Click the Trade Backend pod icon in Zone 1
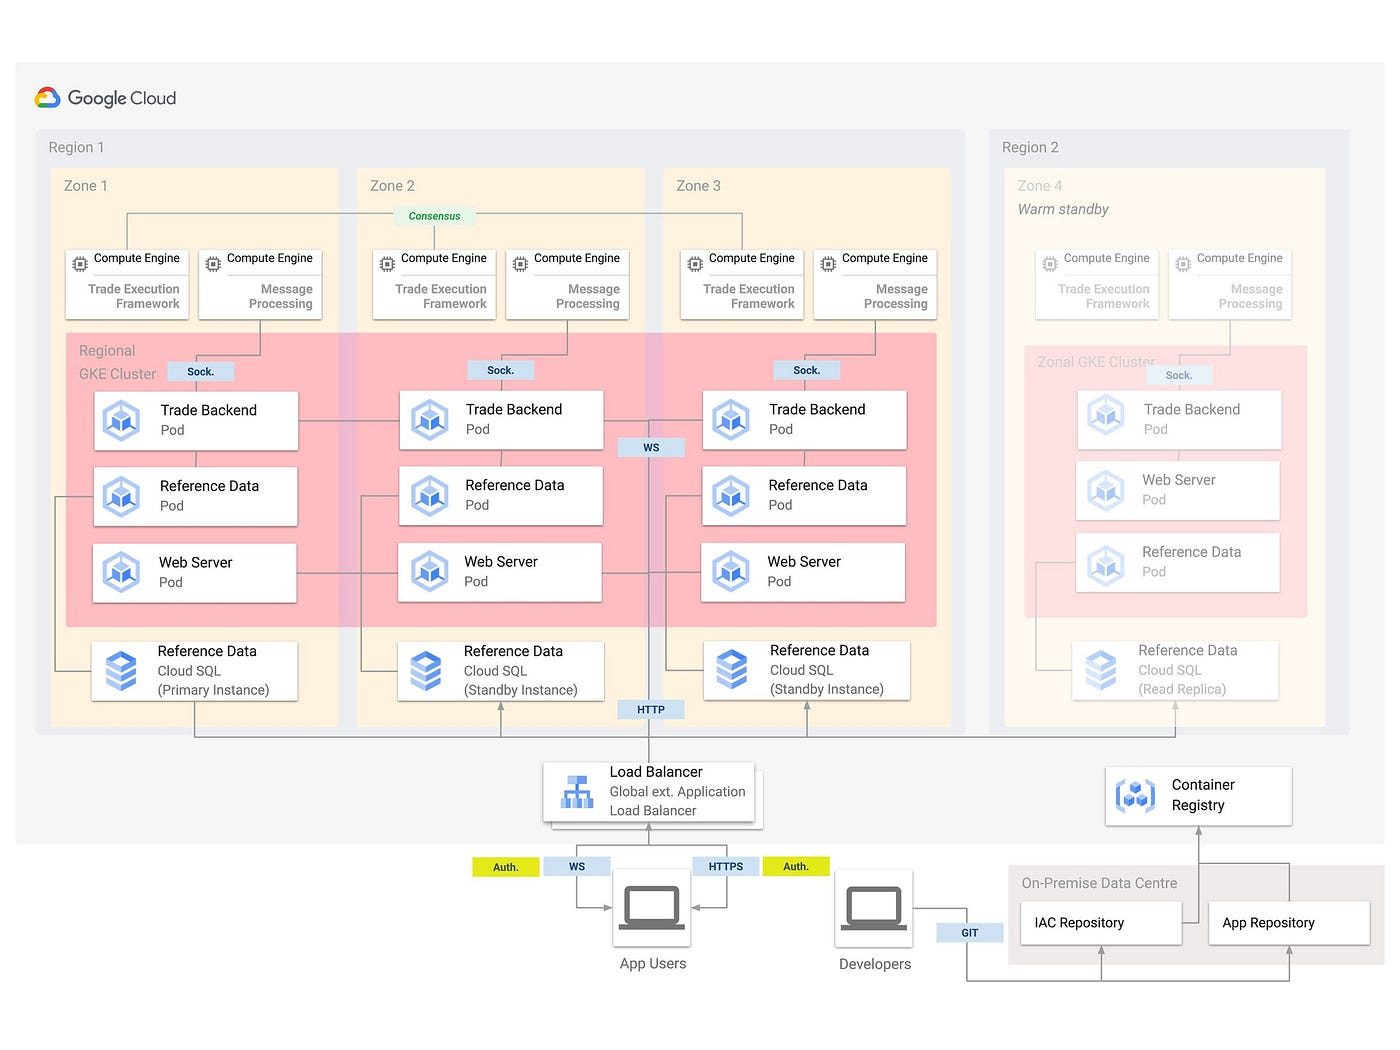This screenshot has width=1400, height=1050. point(122,420)
